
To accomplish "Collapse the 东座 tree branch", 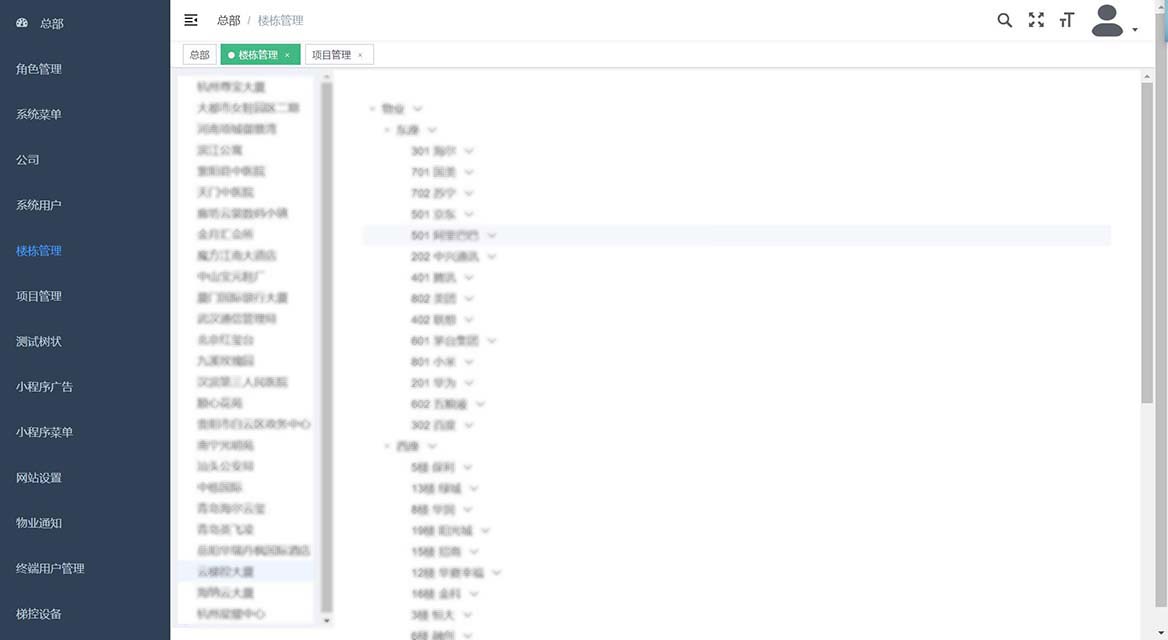I will pyautogui.click(x=387, y=130).
